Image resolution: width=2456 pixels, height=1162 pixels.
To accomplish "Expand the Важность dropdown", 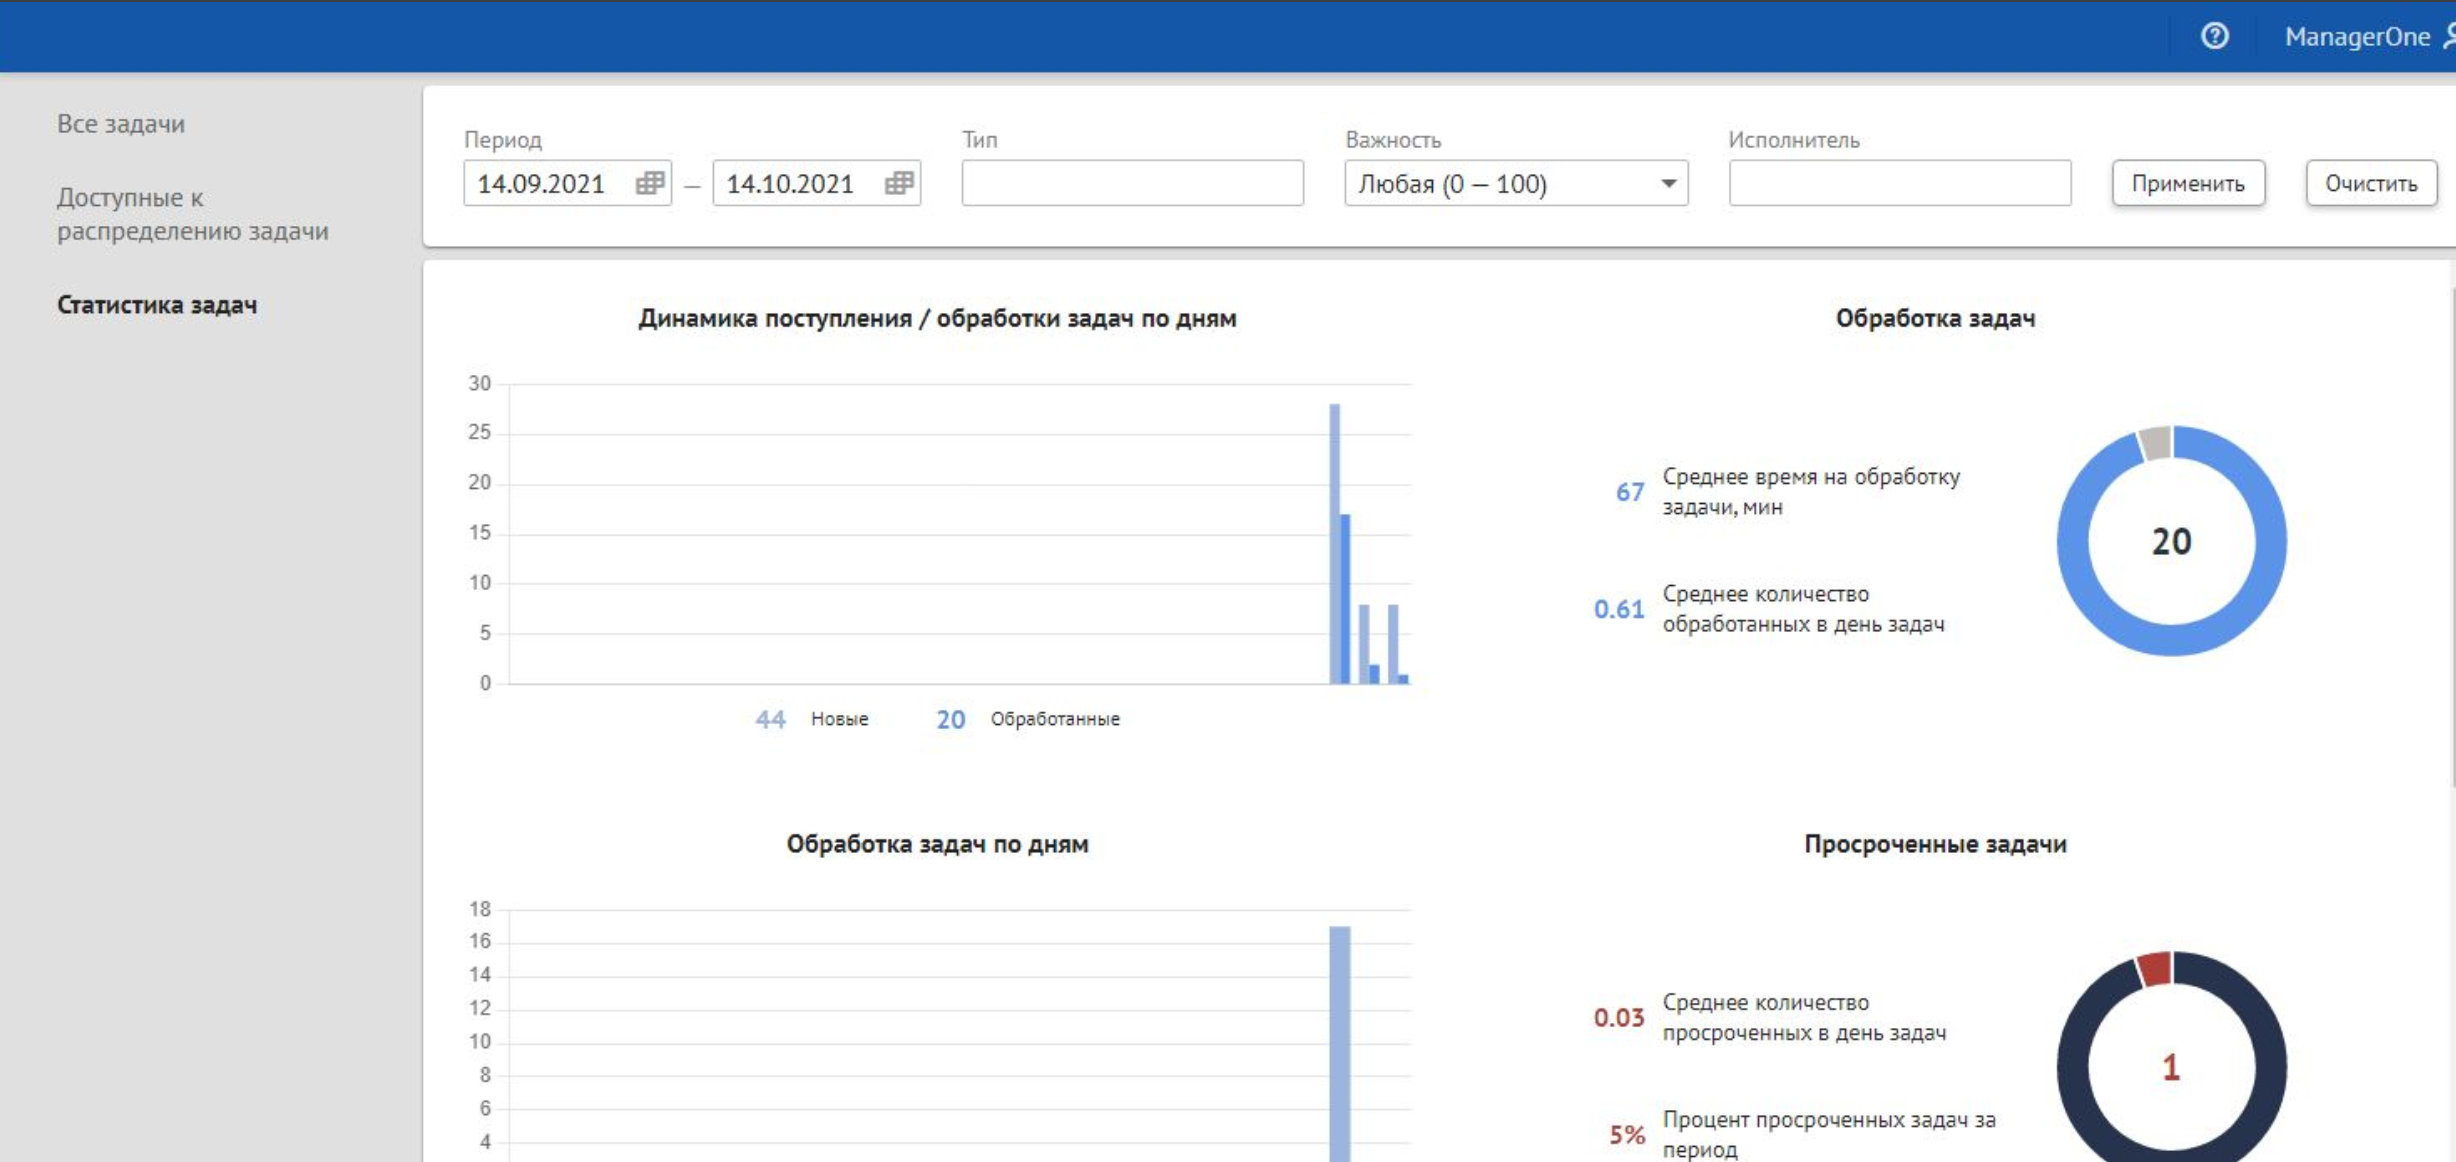I will point(1668,183).
